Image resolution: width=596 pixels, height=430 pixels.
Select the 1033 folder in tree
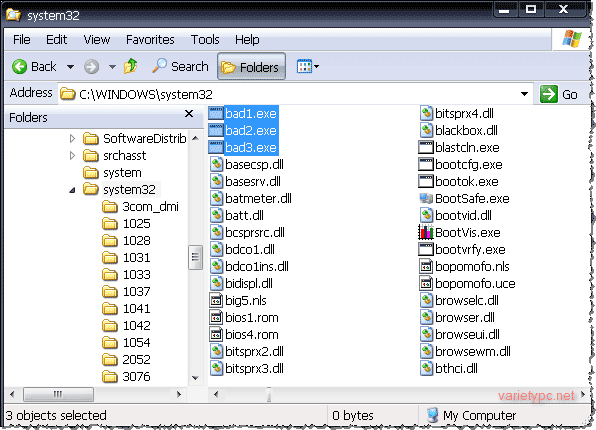coord(127,275)
